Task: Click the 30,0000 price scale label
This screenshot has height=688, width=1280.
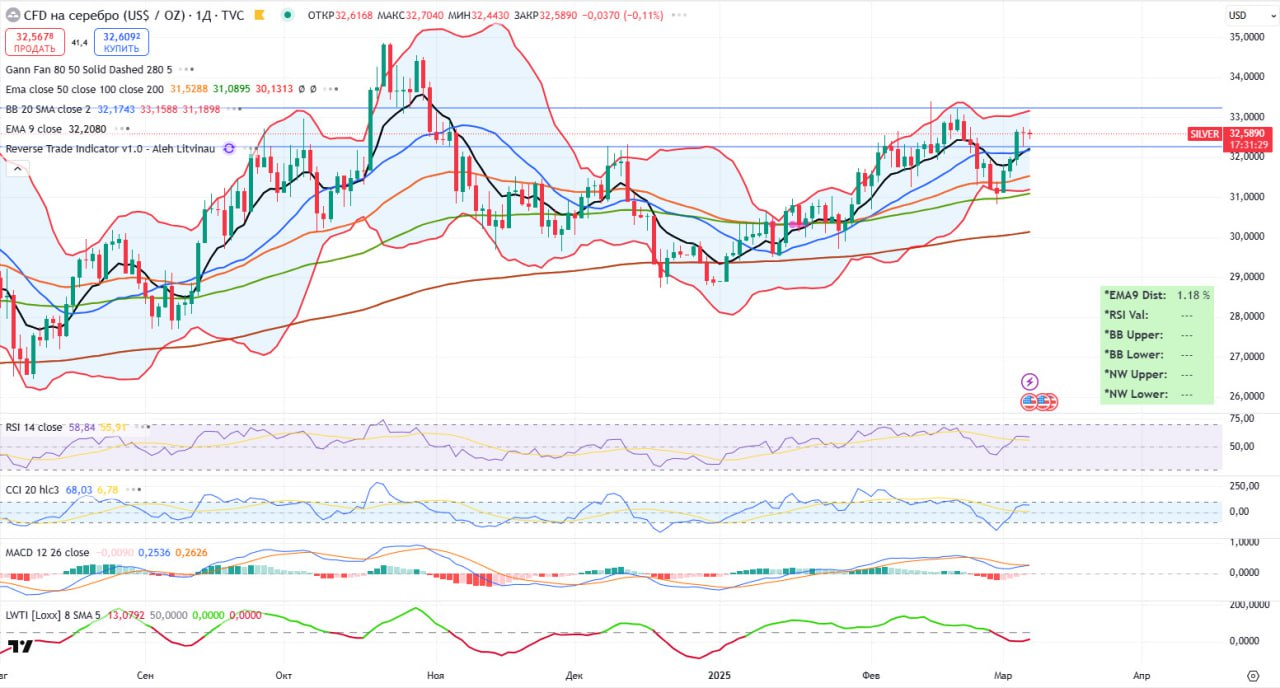Action: click(1248, 237)
